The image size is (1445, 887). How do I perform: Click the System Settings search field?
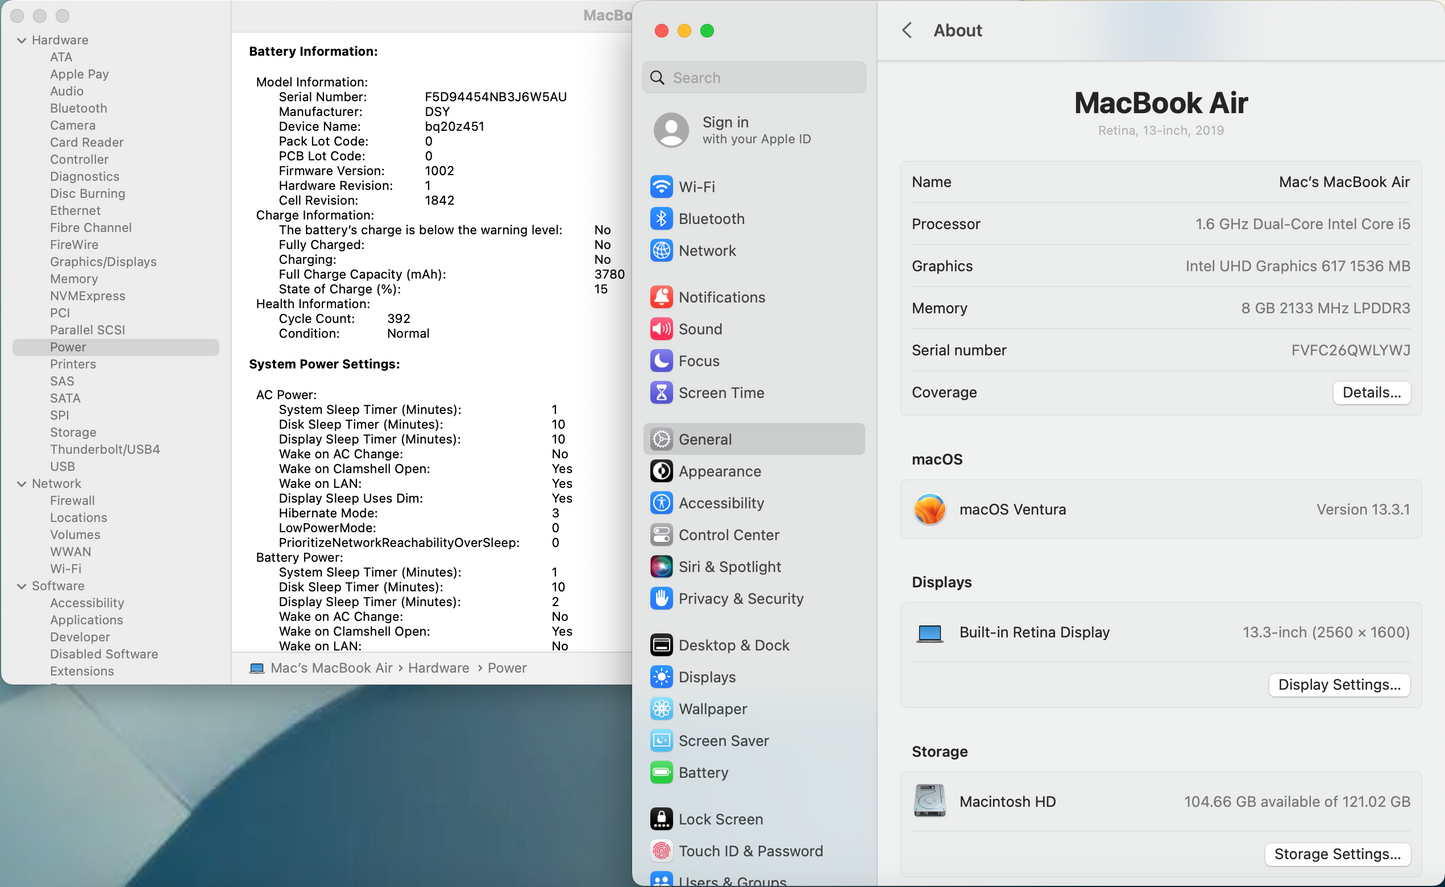pyautogui.click(x=754, y=77)
